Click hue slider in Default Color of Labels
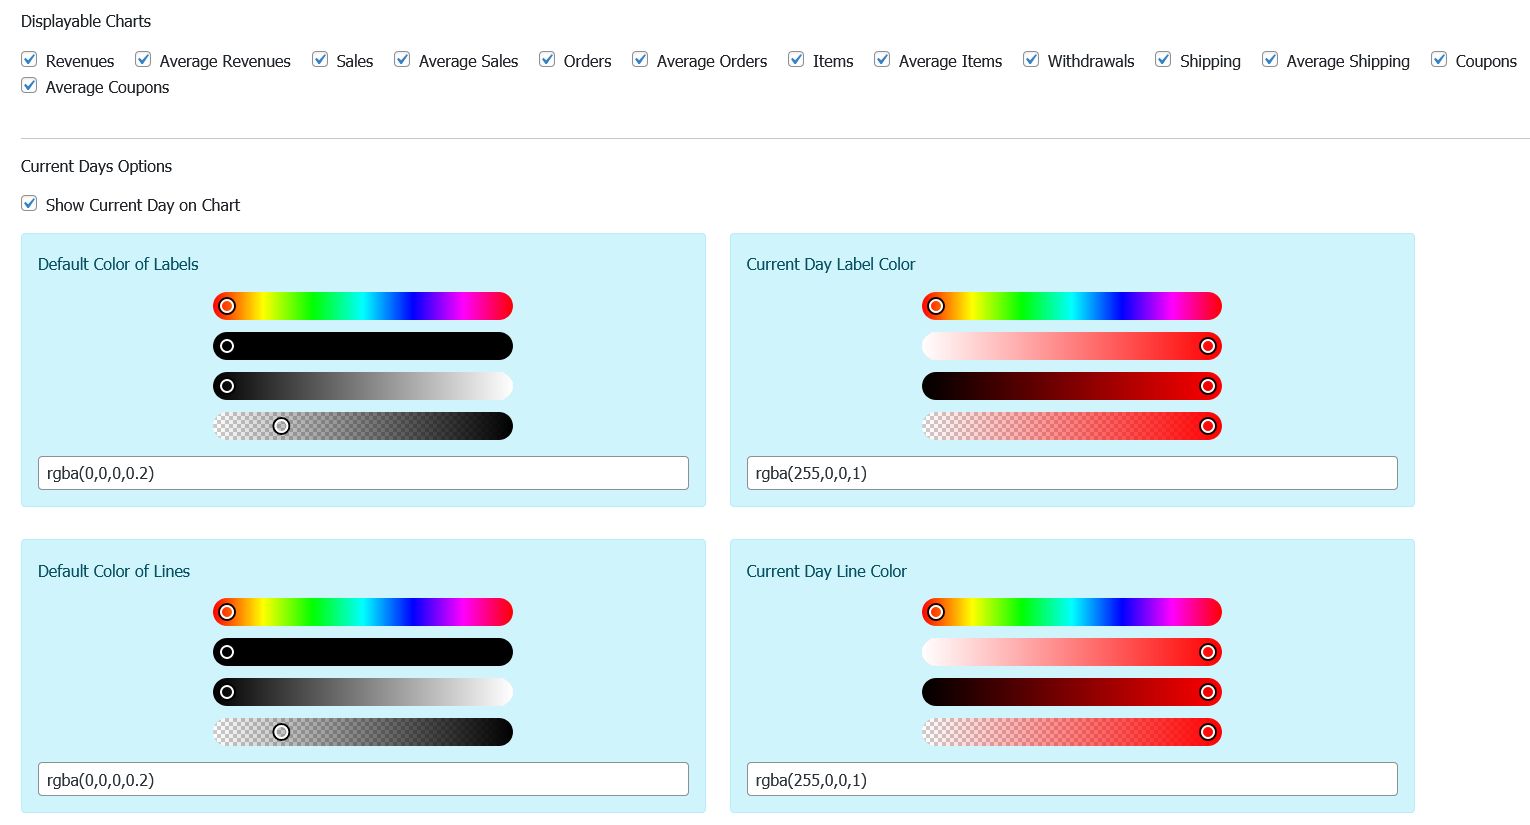This screenshot has width=1530, height=825. click(x=363, y=306)
